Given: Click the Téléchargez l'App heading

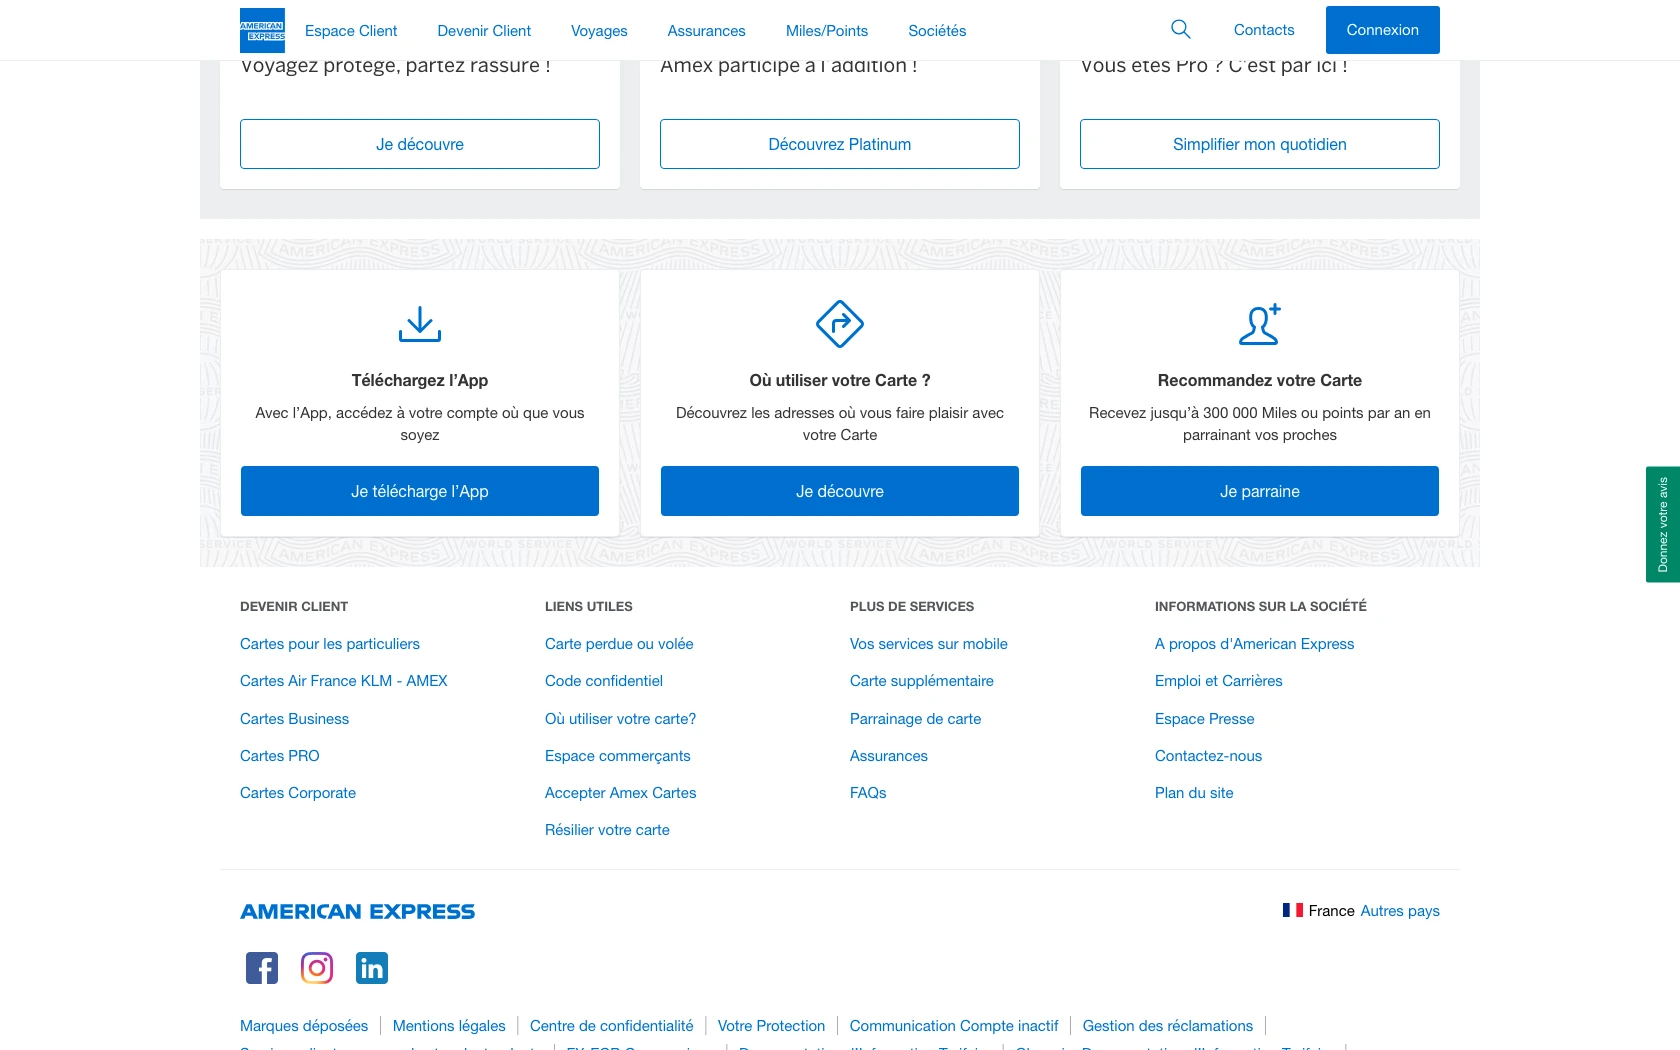Looking at the screenshot, I should (x=420, y=380).
